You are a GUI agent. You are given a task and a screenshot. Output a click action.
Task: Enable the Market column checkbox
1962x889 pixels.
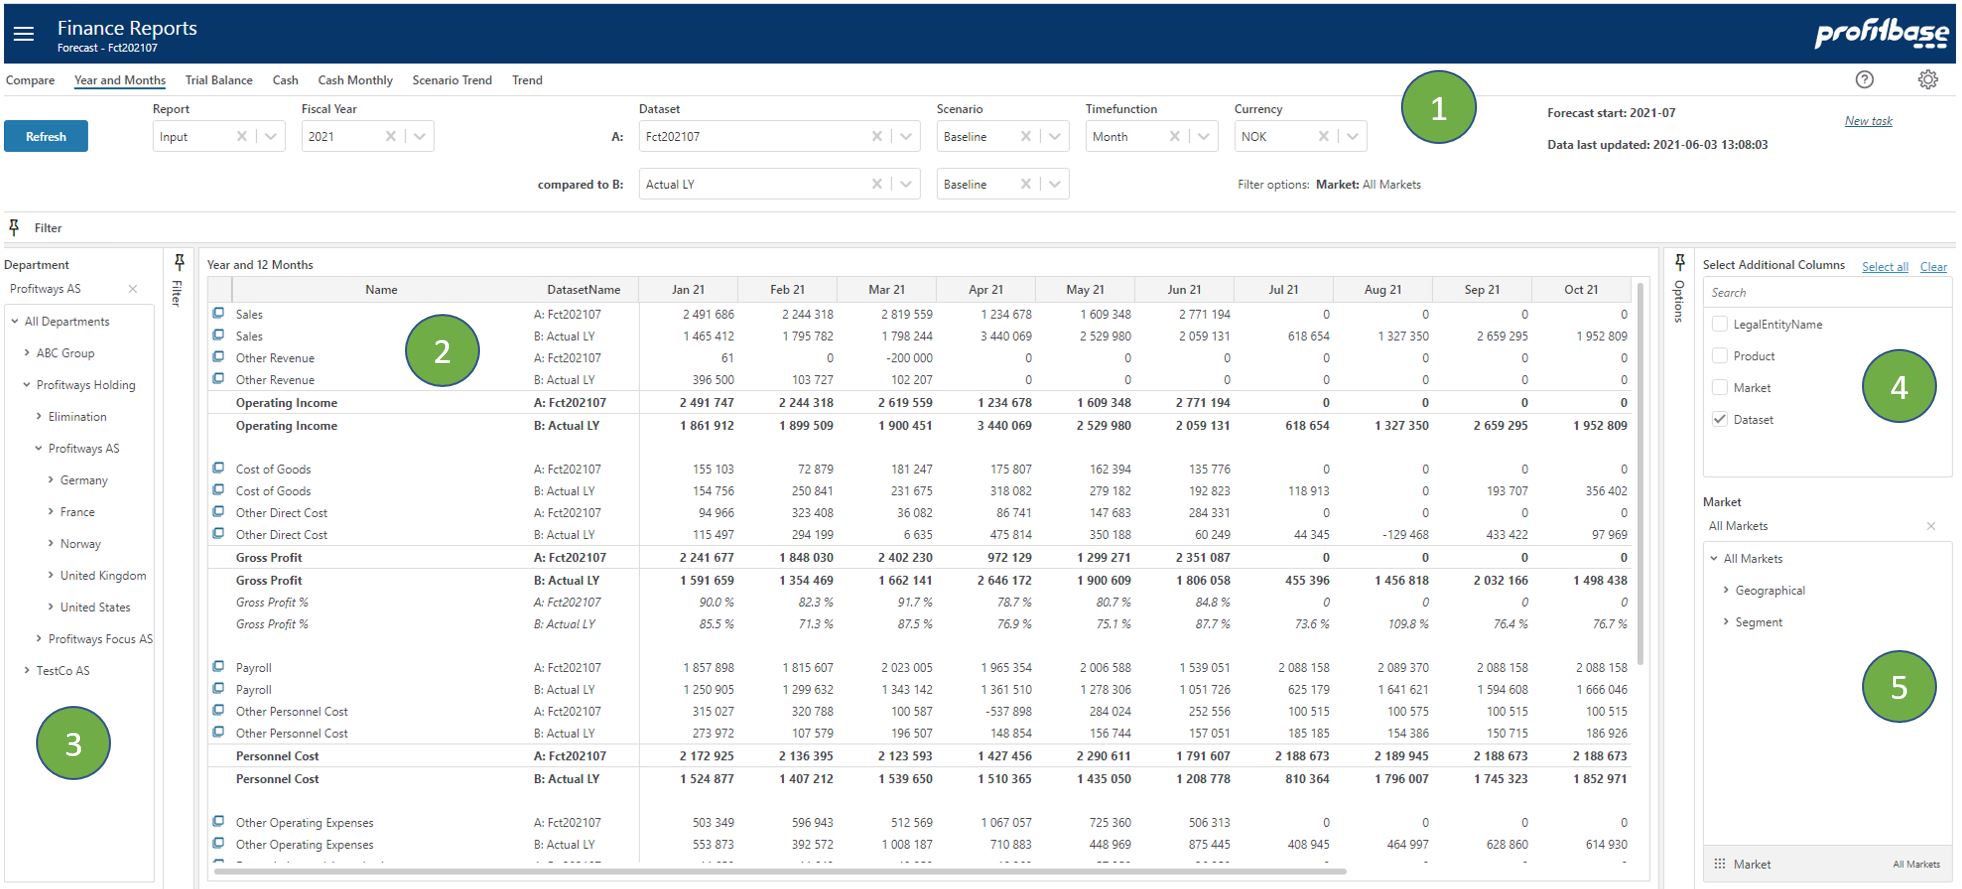click(1720, 388)
